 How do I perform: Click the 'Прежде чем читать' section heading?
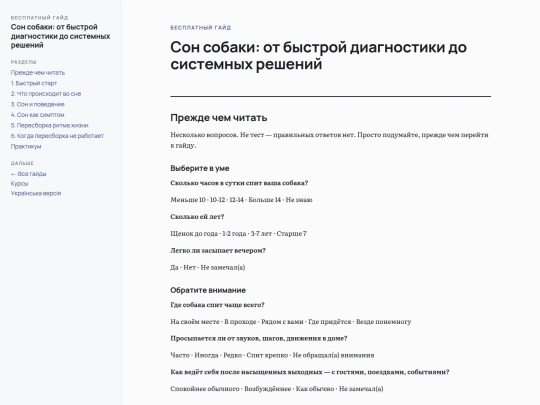coord(219,118)
